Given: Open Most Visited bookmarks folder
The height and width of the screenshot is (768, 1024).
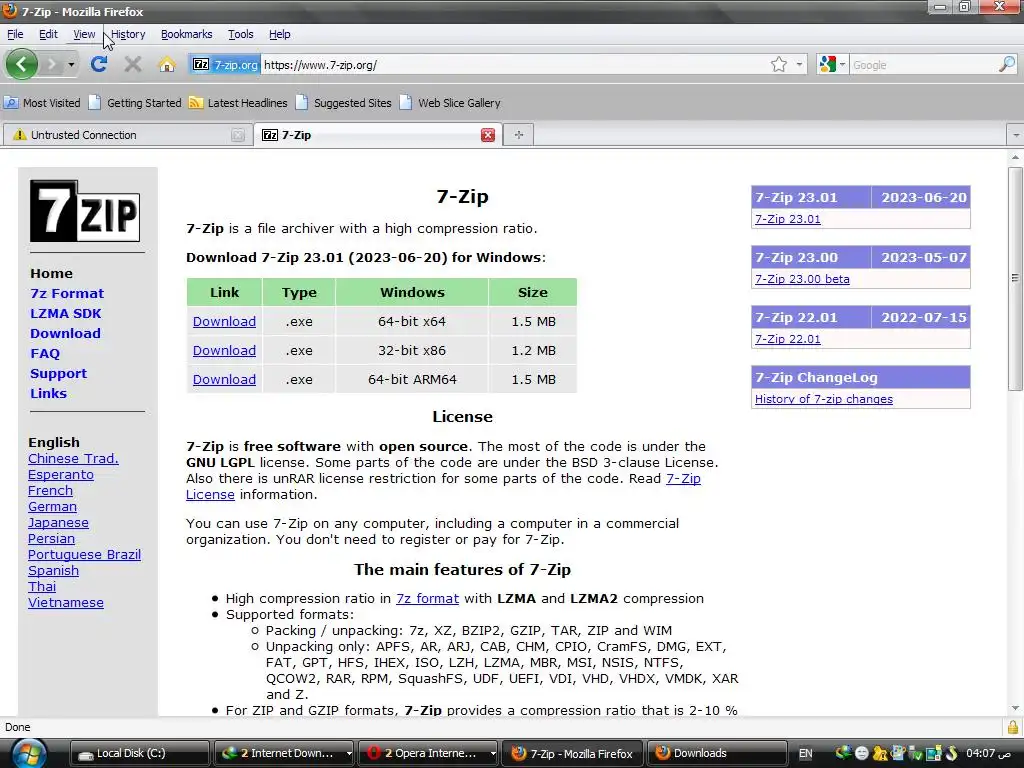Looking at the screenshot, I should click(42, 103).
